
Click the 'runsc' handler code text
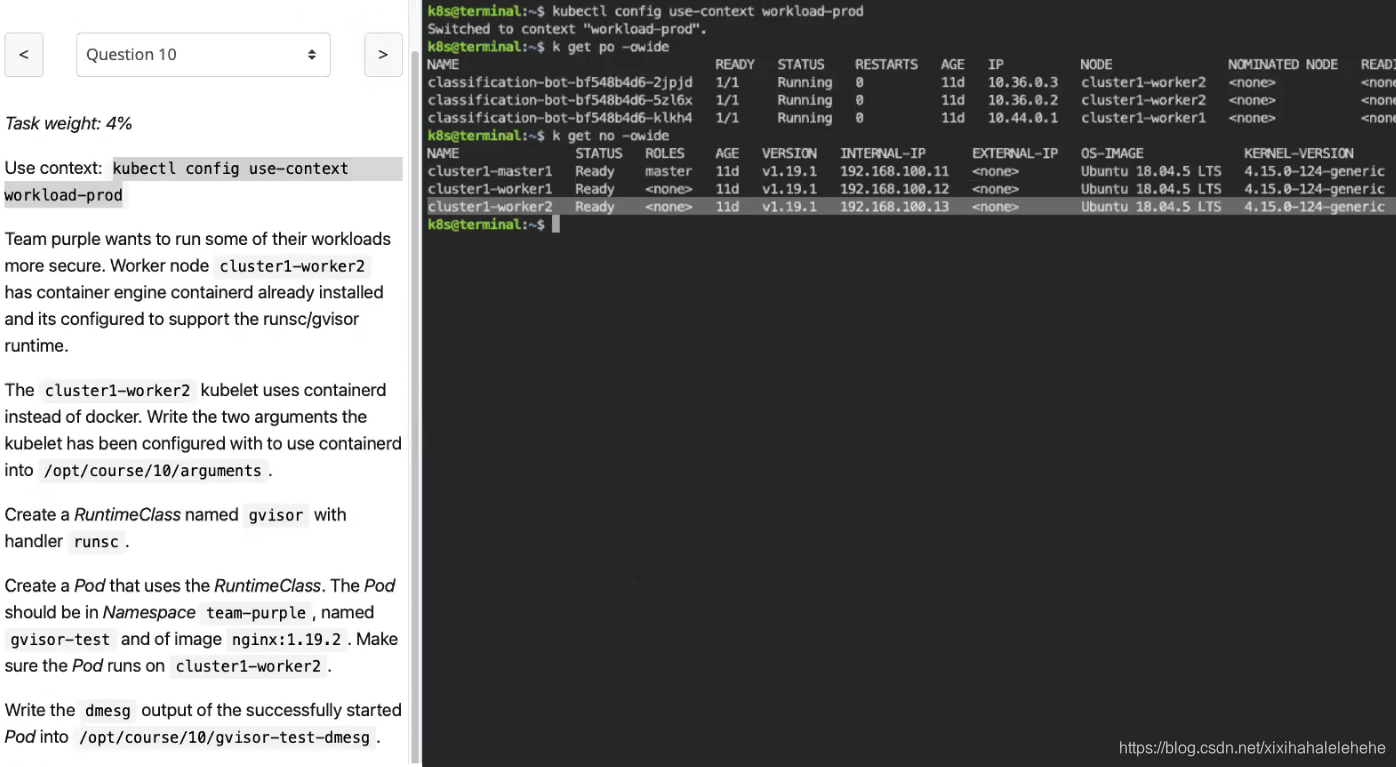(96, 542)
